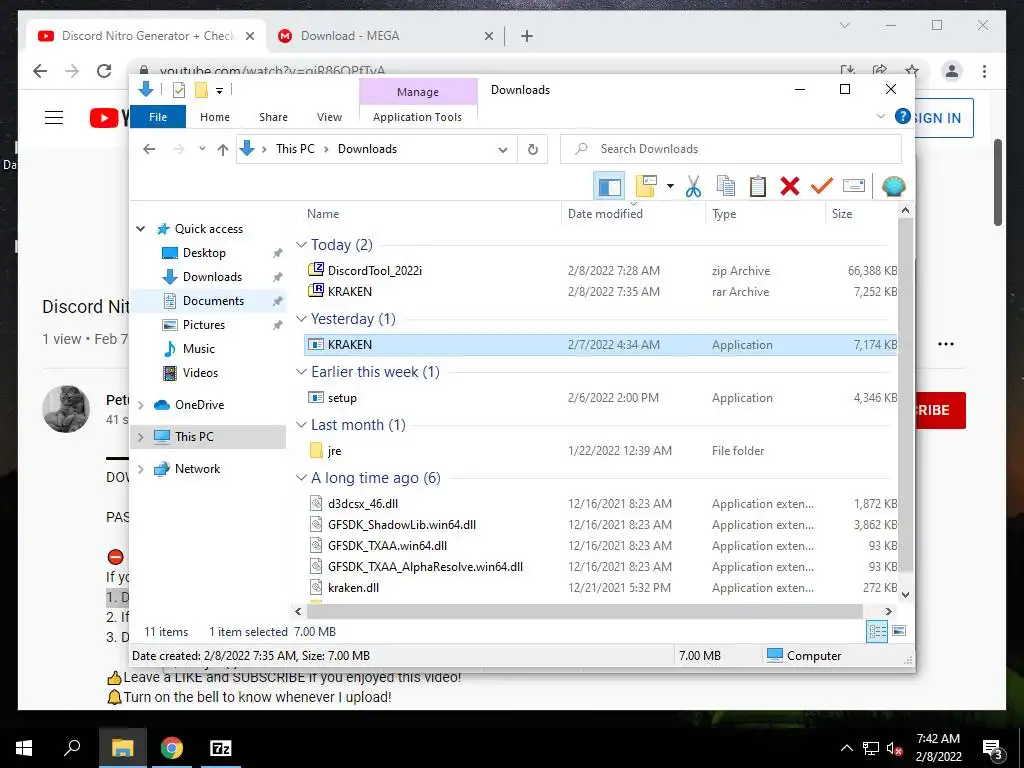The height and width of the screenshot is (768, 1024).
Task: Click the New Folder icon in title bar
Action: point(201,90)
